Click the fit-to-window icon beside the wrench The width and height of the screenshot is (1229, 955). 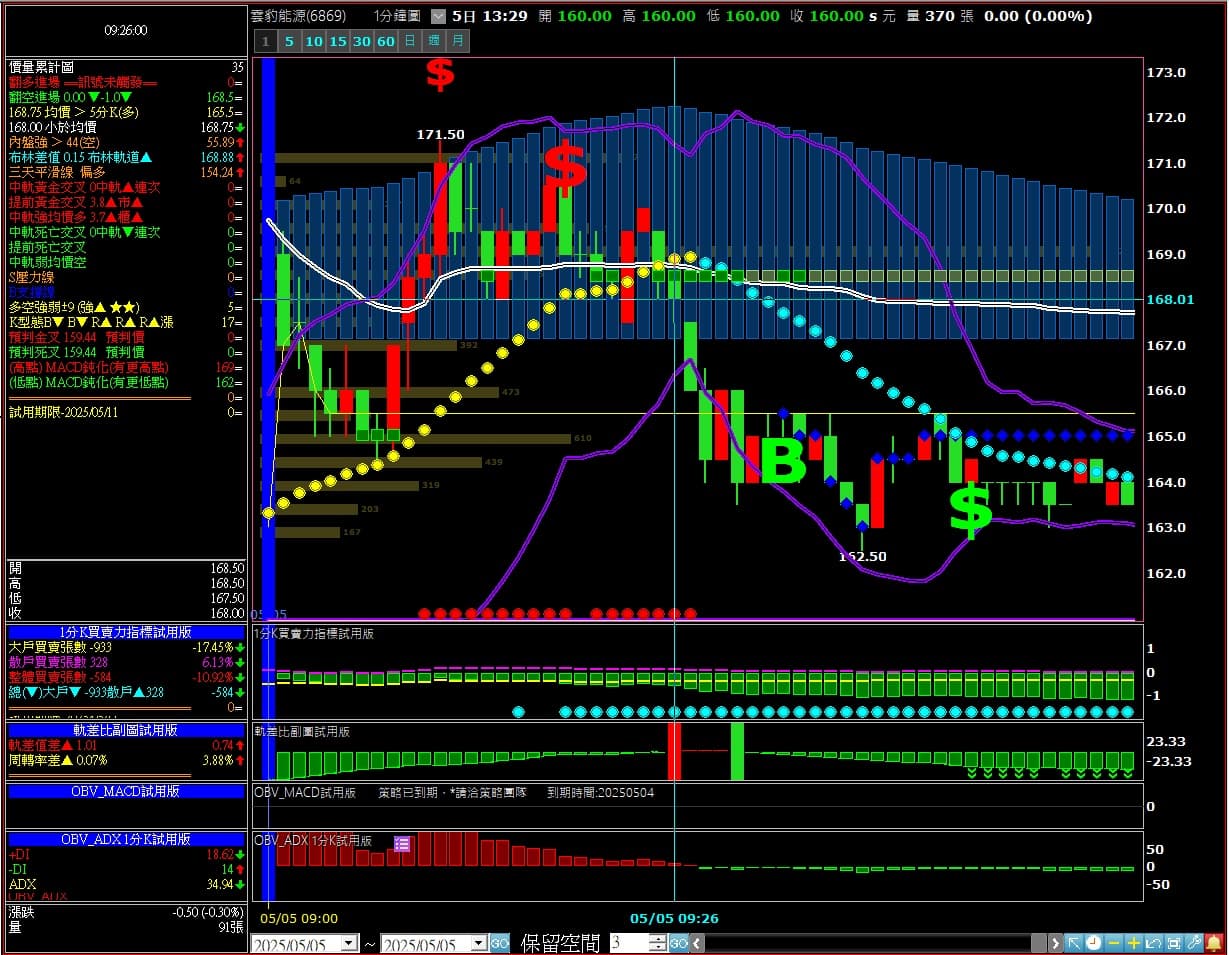coord(1174,943)
